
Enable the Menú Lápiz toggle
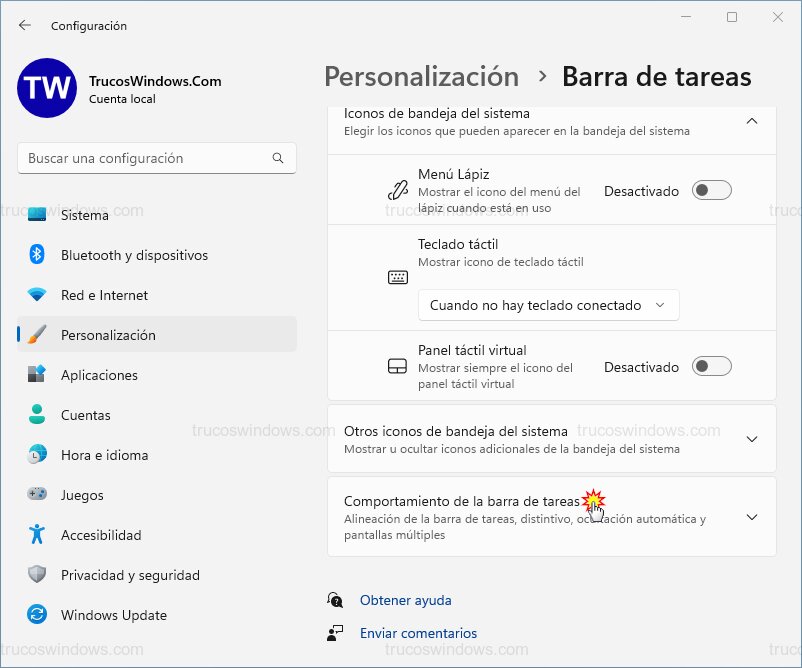point(711,190)
